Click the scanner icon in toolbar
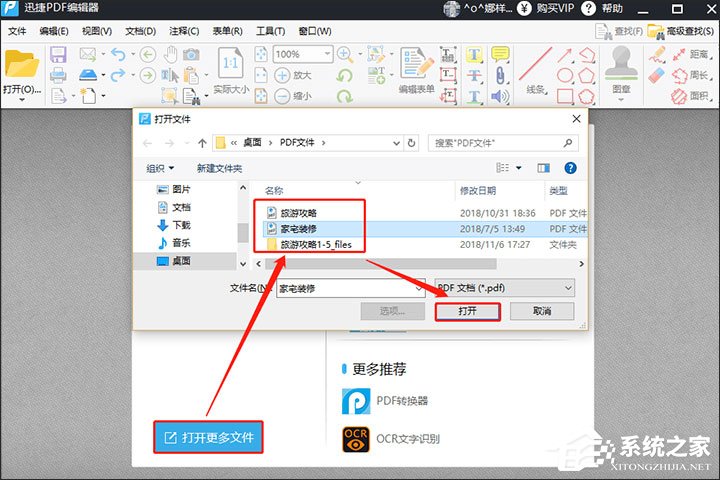The height and width of the screenshot is (480, 720). tap(88, 75)
